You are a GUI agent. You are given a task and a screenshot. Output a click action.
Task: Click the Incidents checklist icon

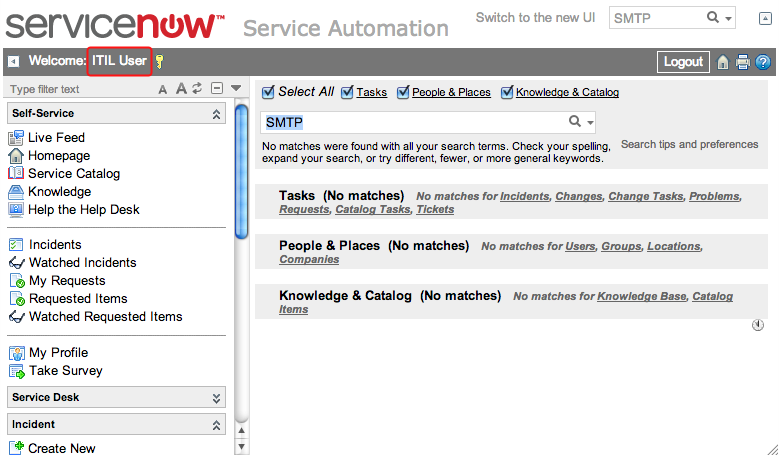point(16,244)
